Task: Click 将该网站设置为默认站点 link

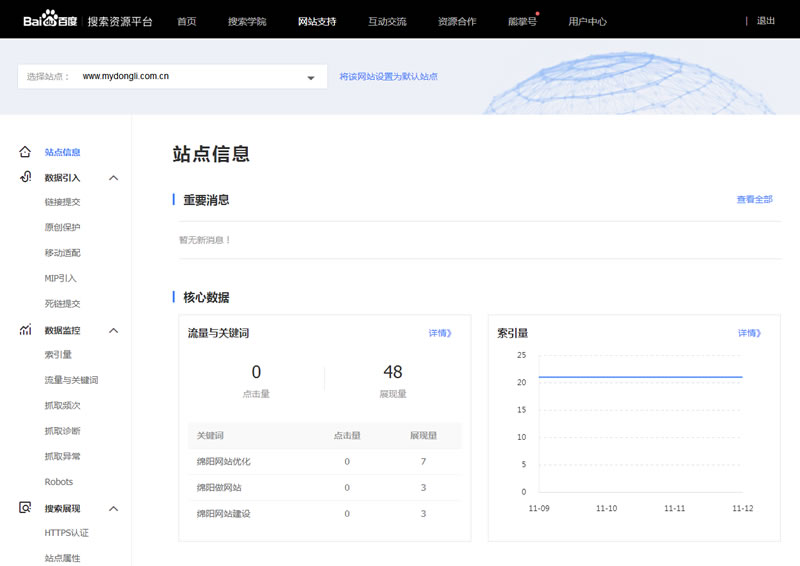Action: pyautogui.click(x=389, y=77)
